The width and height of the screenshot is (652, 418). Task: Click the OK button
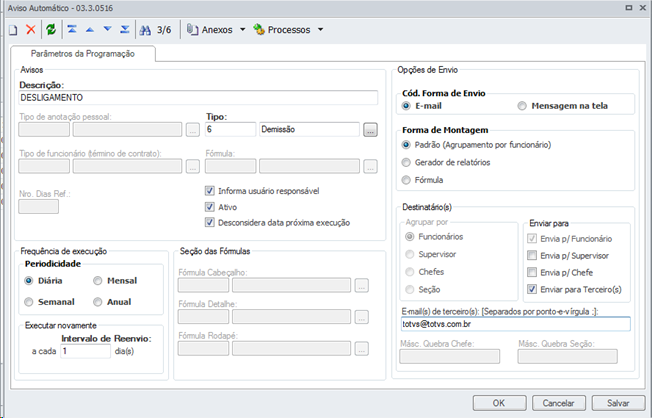499,403
